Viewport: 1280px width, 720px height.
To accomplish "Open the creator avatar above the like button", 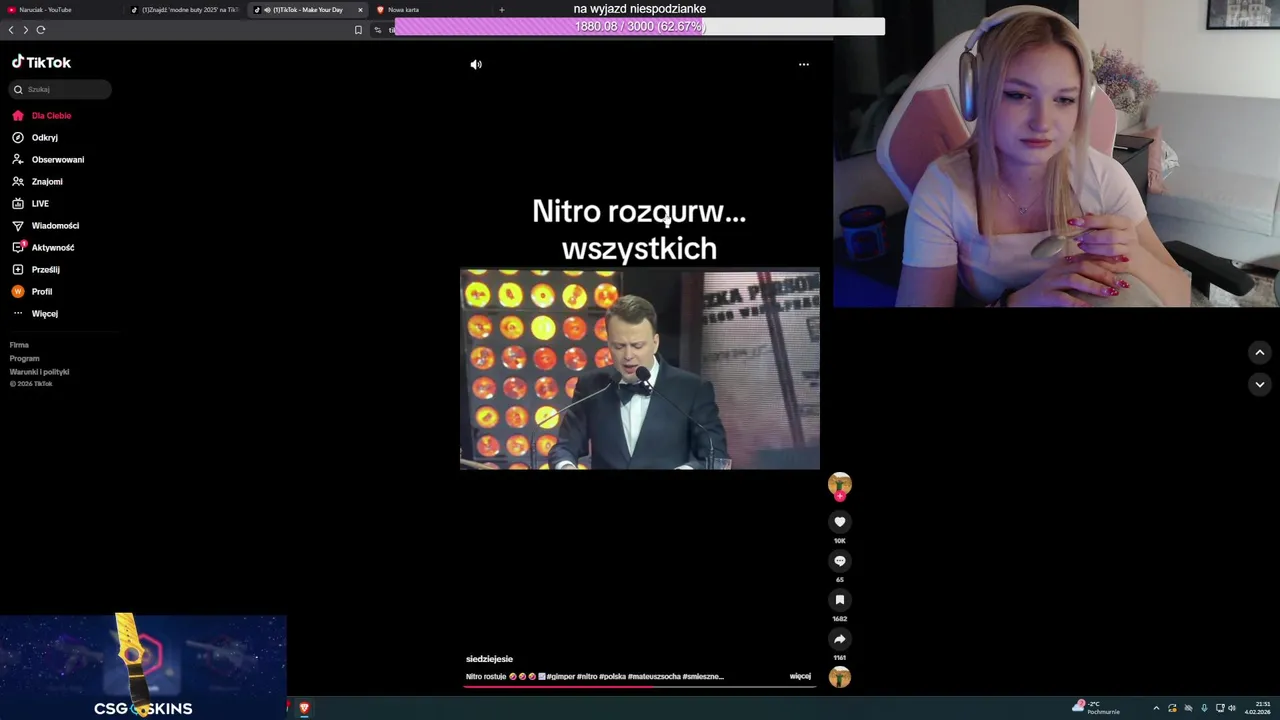I will pyautogui.click(x=840, y=485).
